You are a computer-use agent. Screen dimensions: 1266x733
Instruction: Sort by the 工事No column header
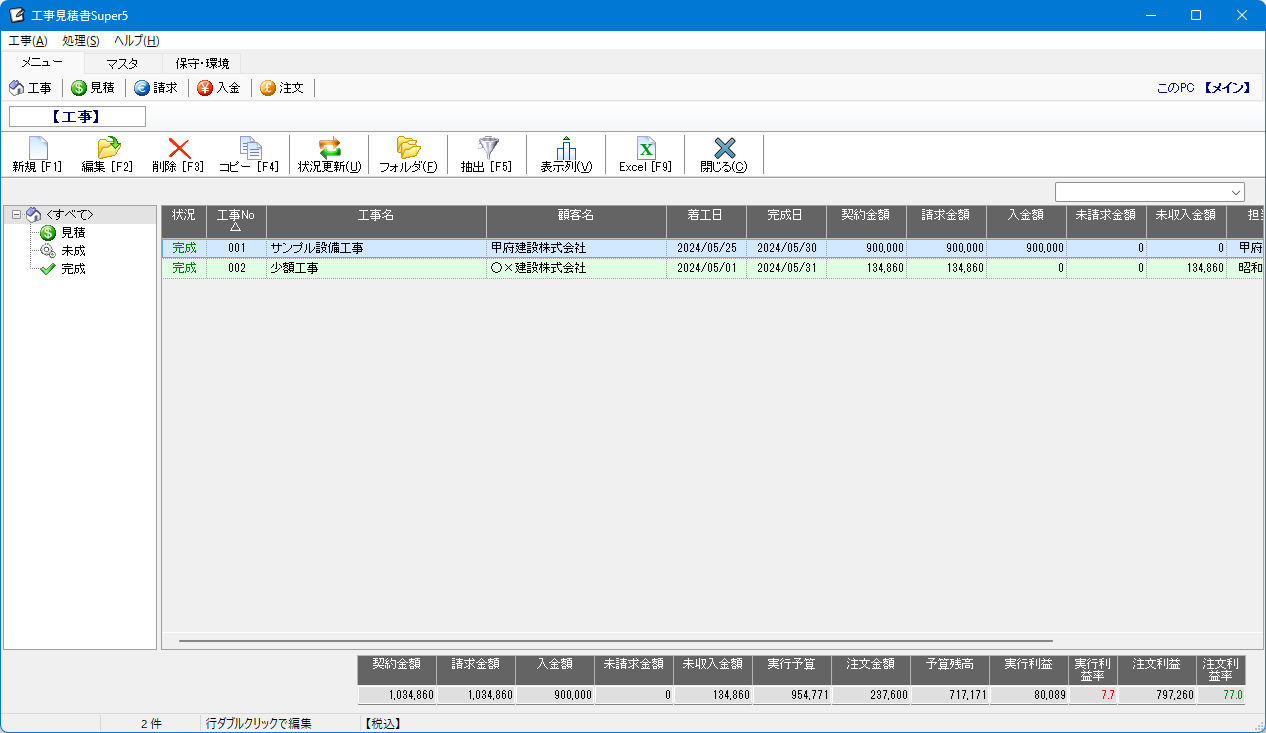click(x=236, y=221)
